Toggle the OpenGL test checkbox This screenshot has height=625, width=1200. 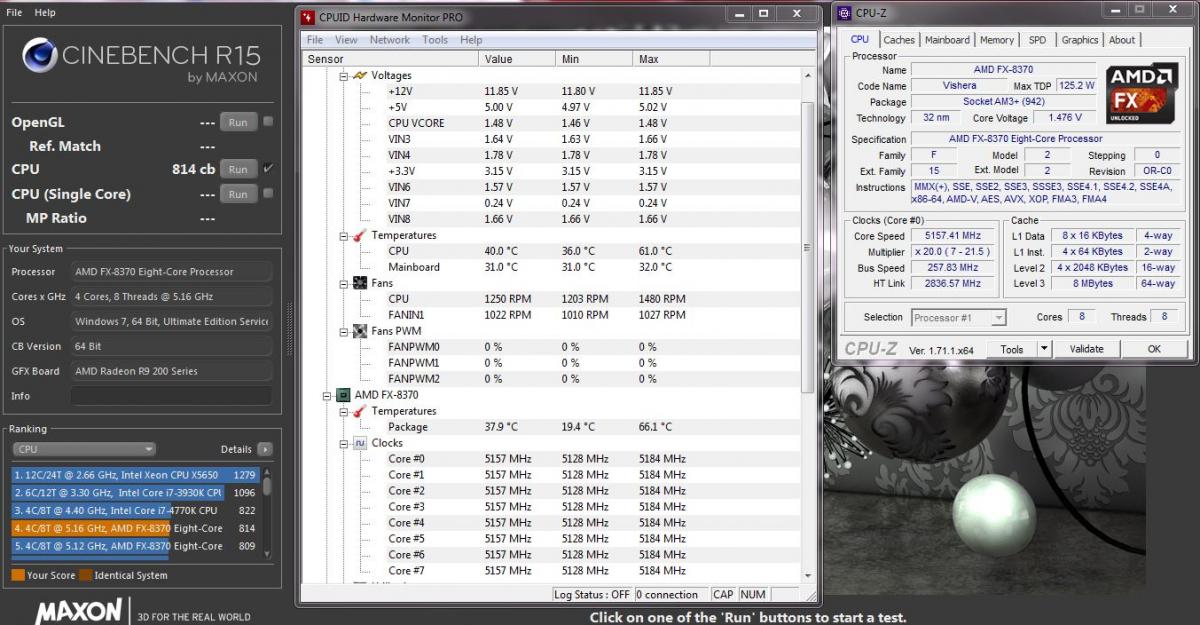click(268, 122)
